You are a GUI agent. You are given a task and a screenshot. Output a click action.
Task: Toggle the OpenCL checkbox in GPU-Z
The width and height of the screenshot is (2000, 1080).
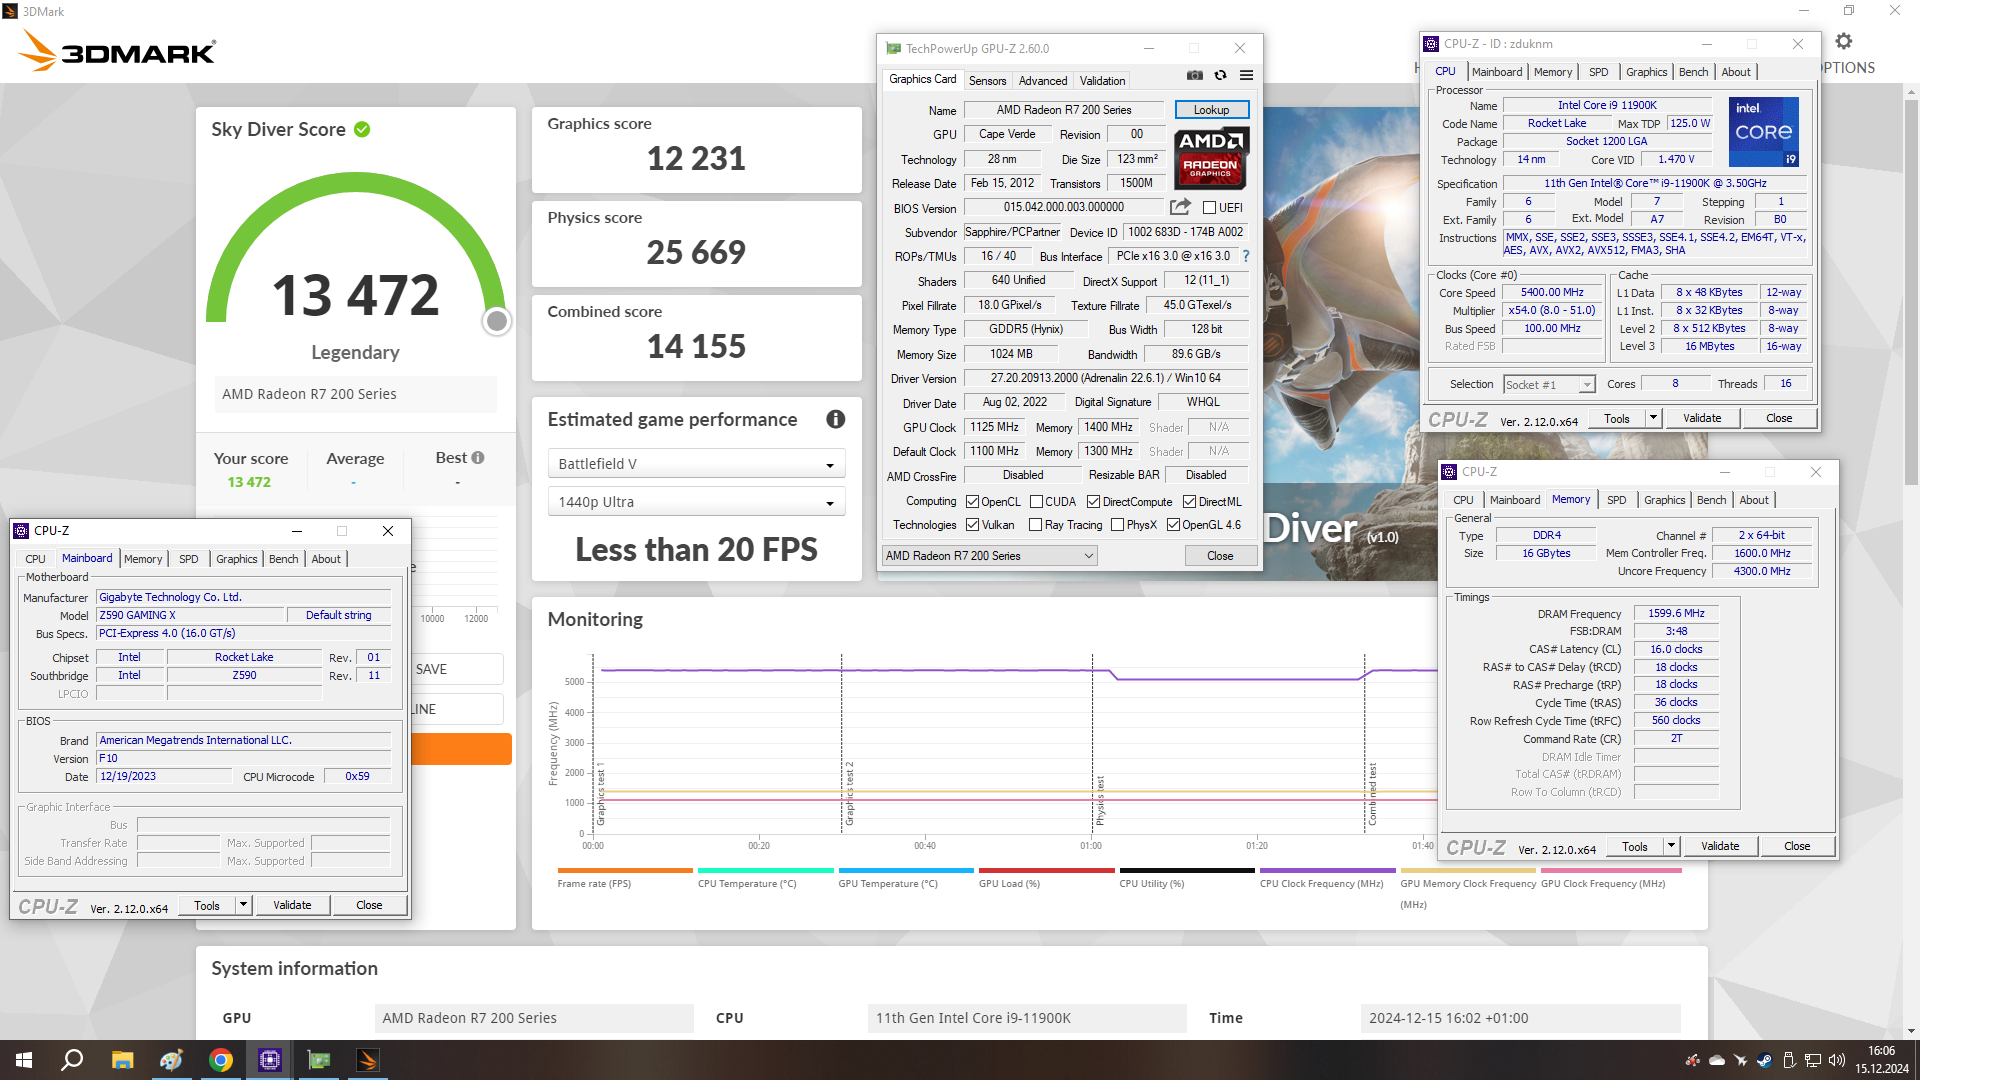(972, 502)
